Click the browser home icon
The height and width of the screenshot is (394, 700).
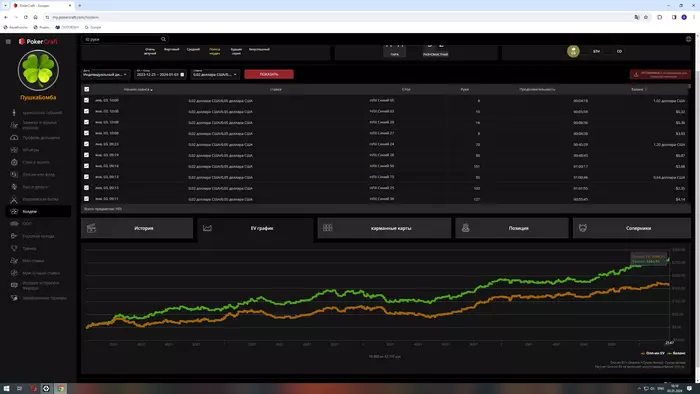coord(35,17)
